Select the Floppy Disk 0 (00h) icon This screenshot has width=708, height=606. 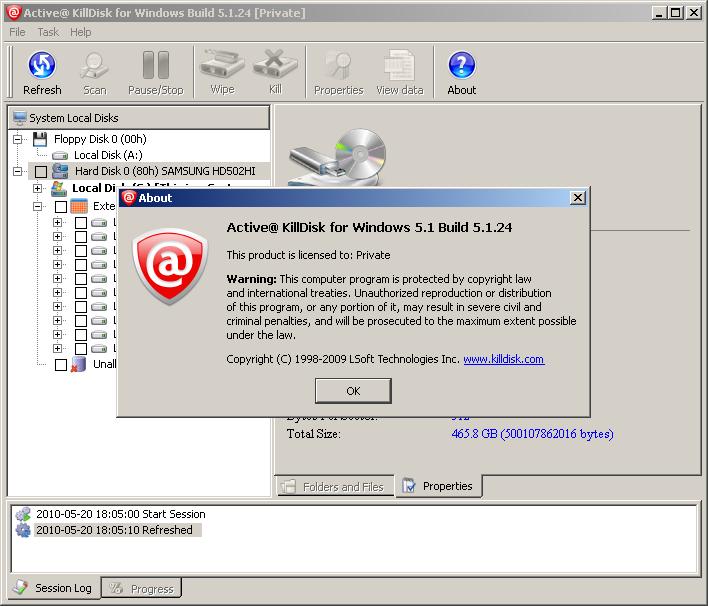click(40, 139)
